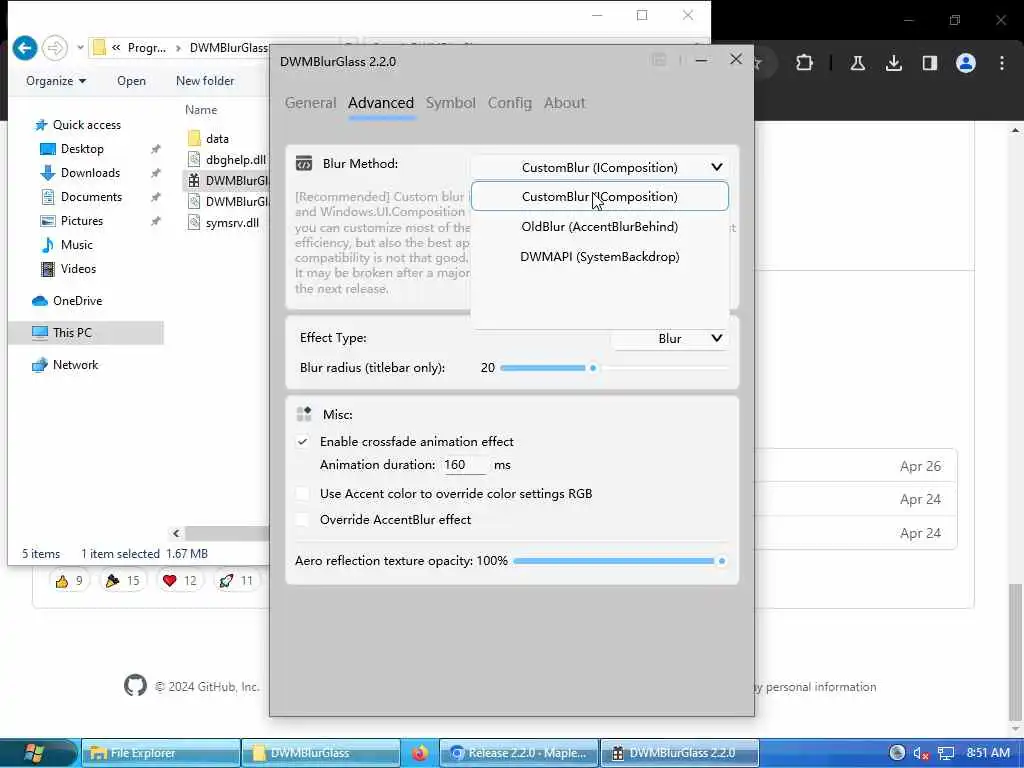Switch to the General tab
Image resolution: width=1024 pixels, height=768 pixels.
pos(310,103)
